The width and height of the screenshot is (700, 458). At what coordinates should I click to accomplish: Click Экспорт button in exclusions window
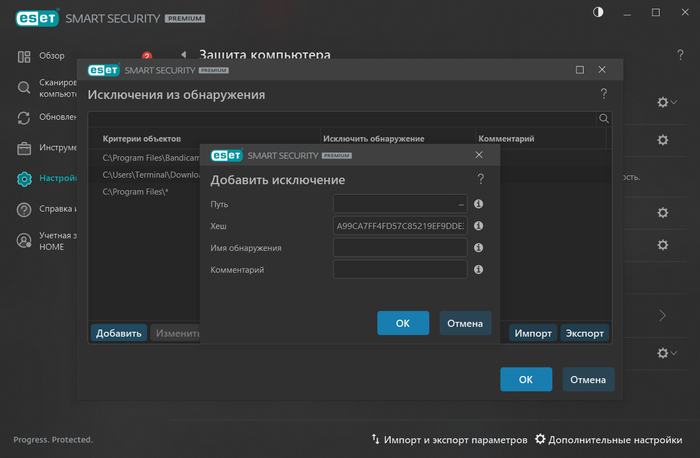point(585,333)
